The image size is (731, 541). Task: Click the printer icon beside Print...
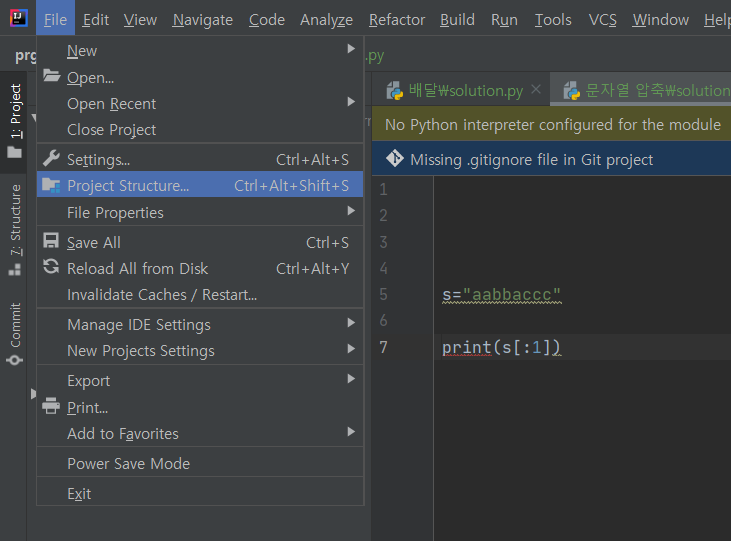pyautogui.click(x=51, y=406)
